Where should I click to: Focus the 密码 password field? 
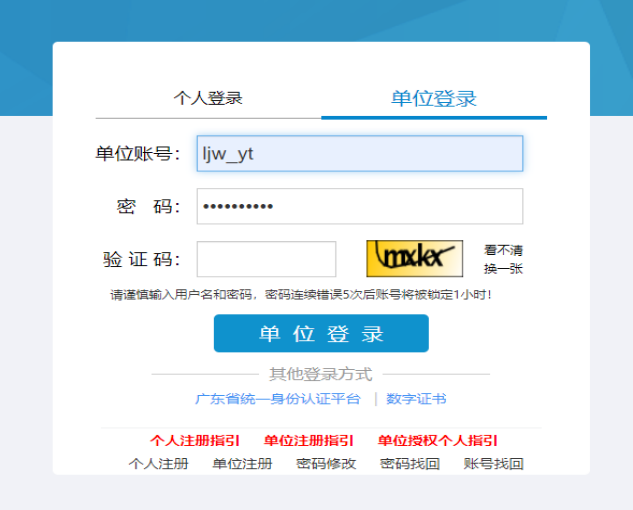[x=360, y=206]
